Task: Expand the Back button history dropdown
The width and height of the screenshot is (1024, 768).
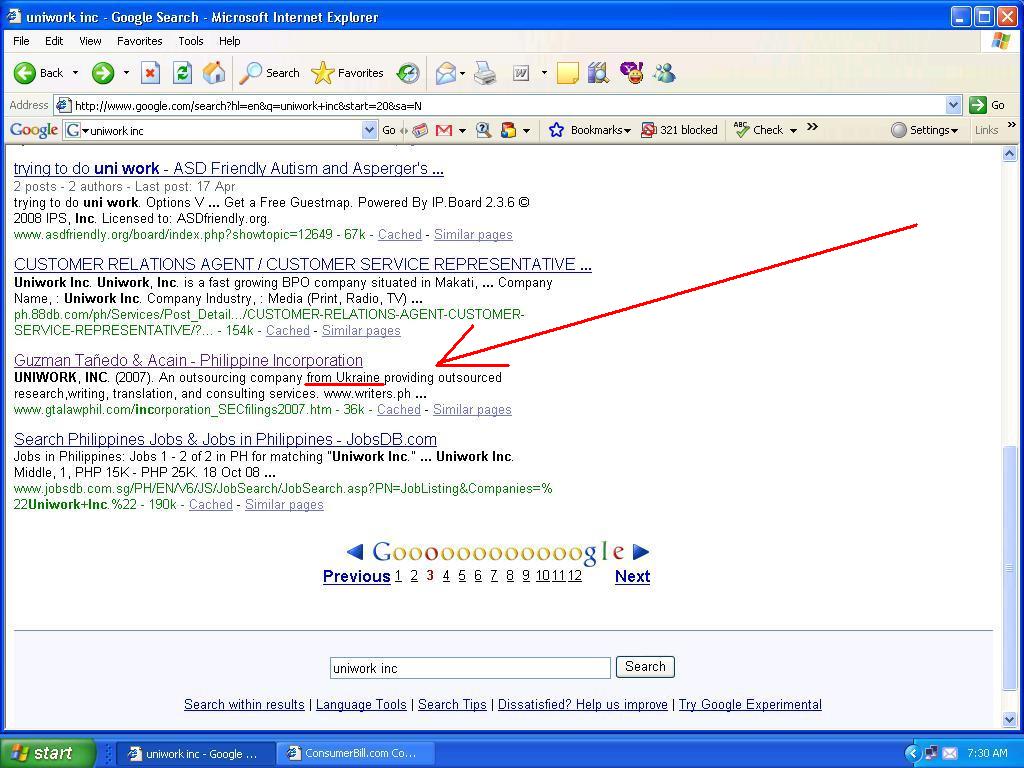Action: [75, 73]
